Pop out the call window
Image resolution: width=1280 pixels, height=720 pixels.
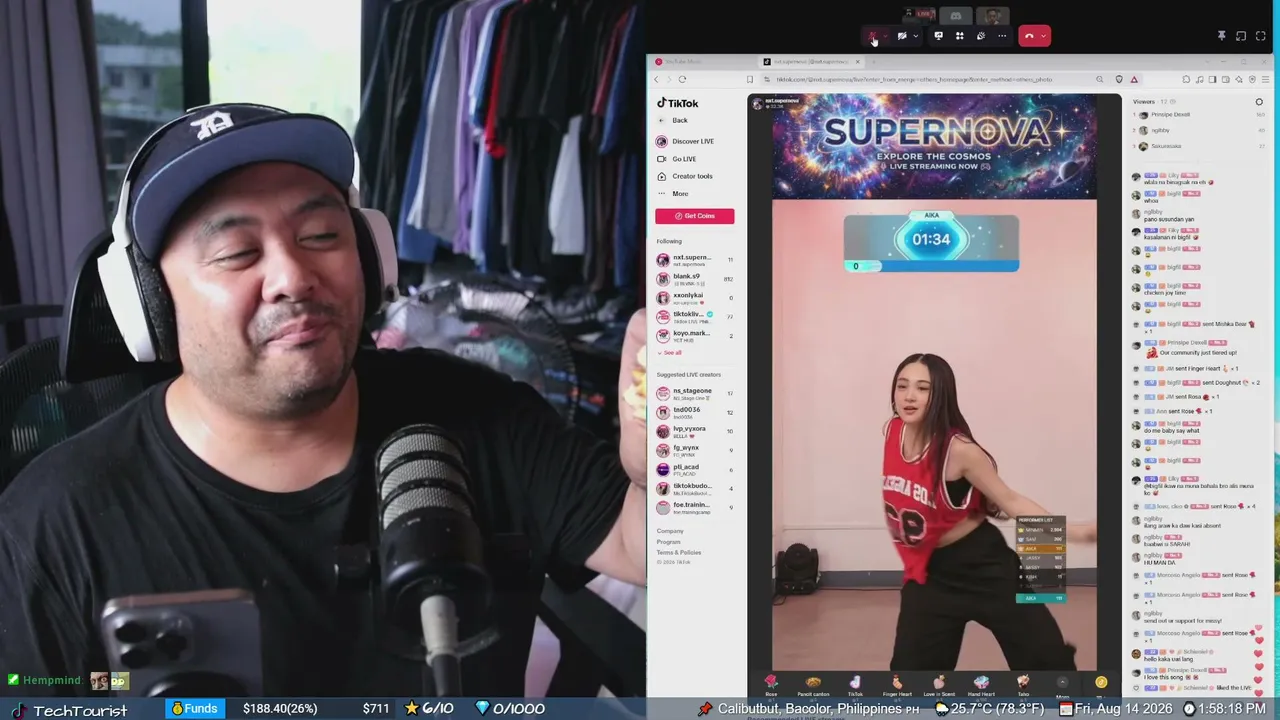tap(1241, 36)
